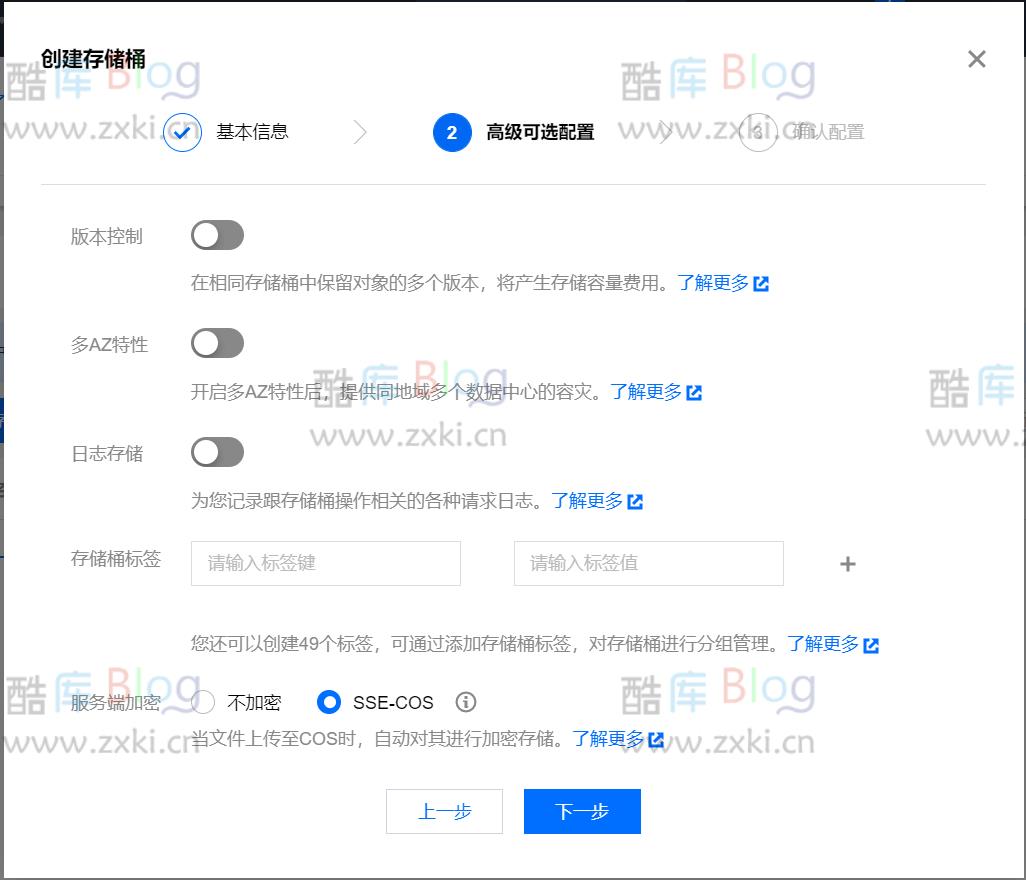This screenshot has height=880, width=1026.
Task: Click the plus icon to add another tag row
Action: click(x=847, y=564)
